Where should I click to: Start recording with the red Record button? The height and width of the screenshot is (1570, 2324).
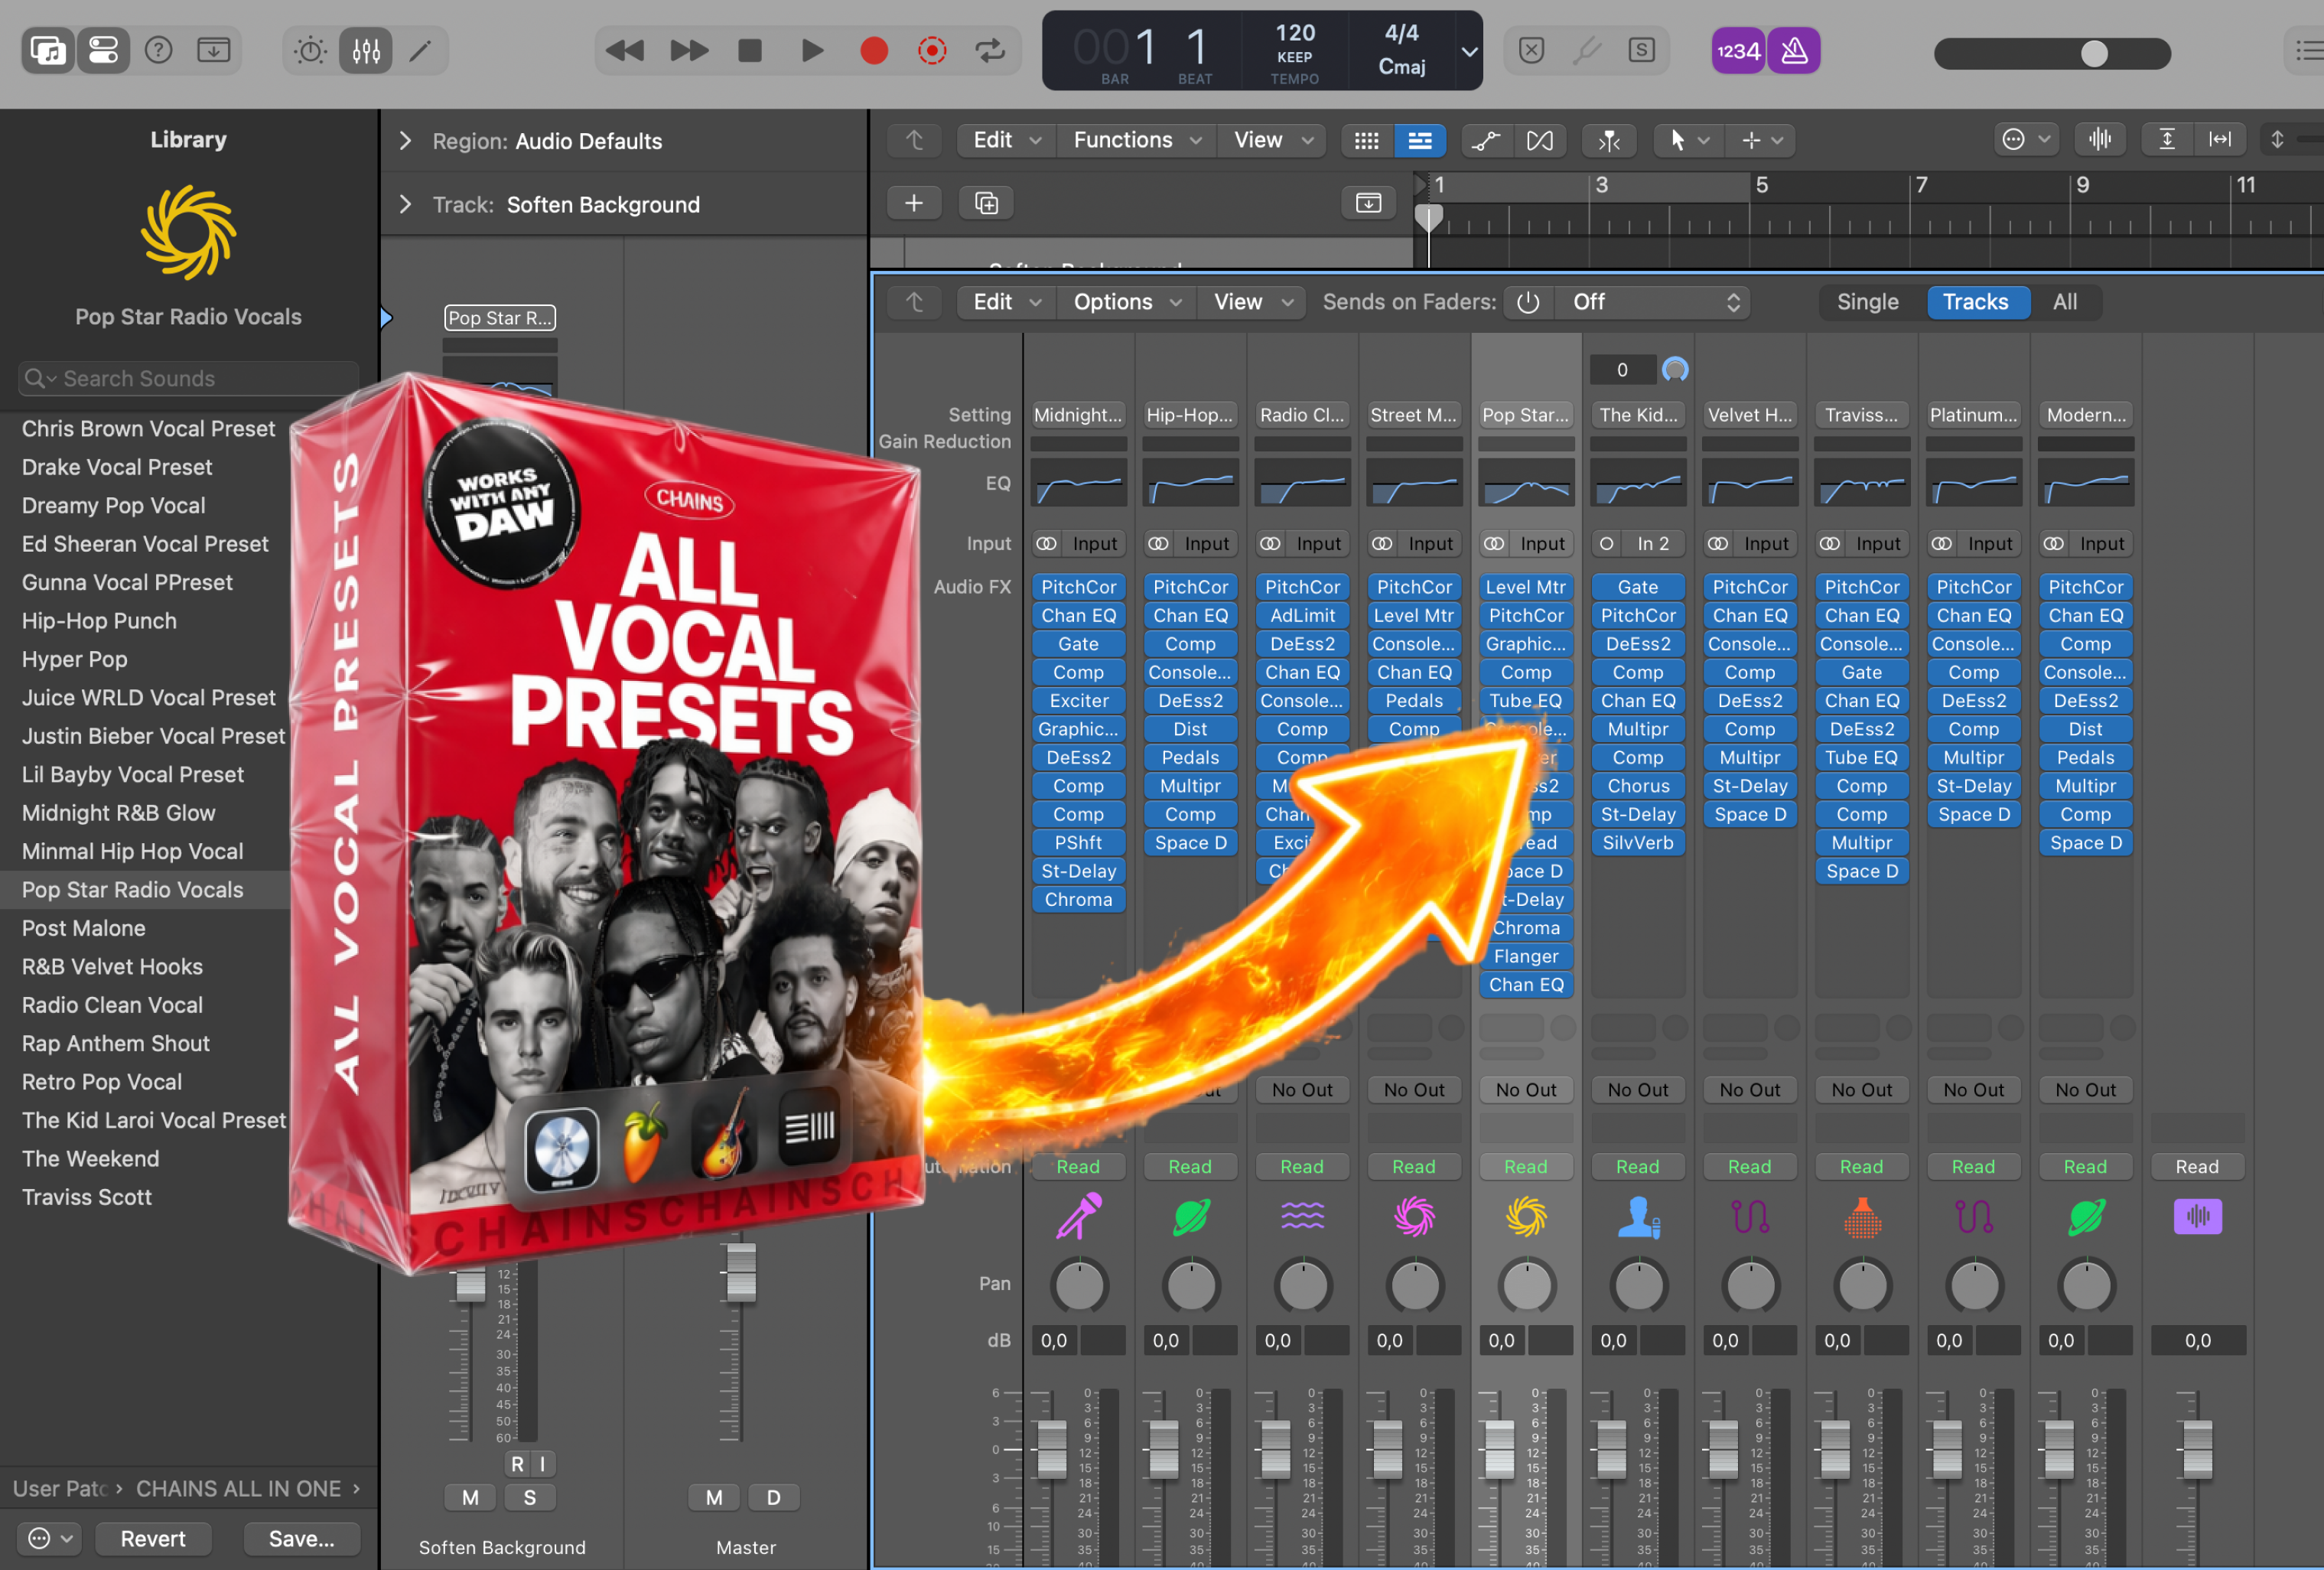pos(874,50)
